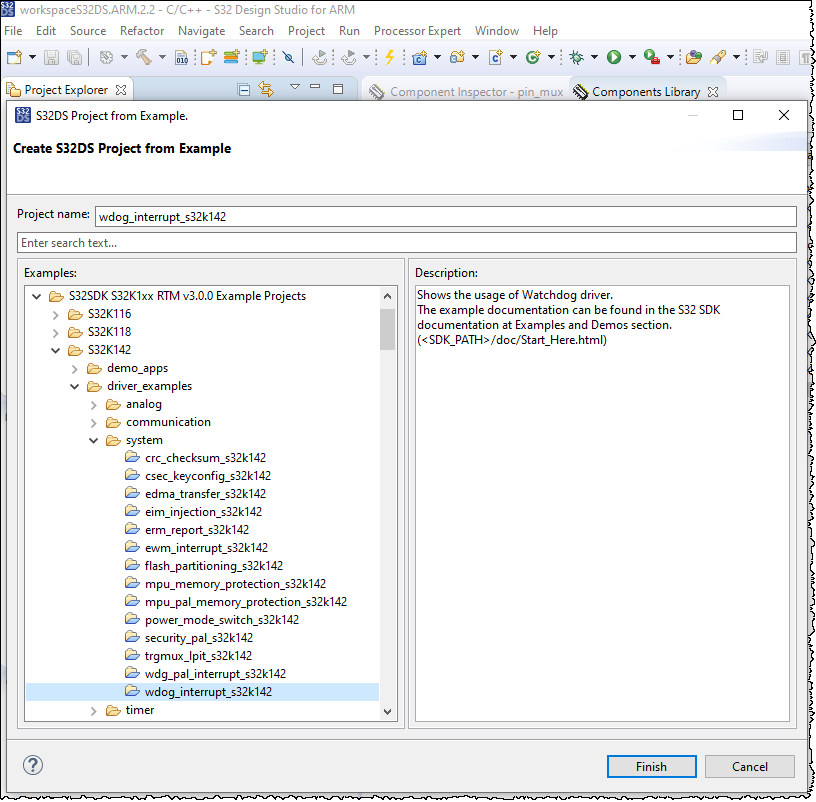Switch to Component Inspector - pin_mux tab

click(466, 92)
